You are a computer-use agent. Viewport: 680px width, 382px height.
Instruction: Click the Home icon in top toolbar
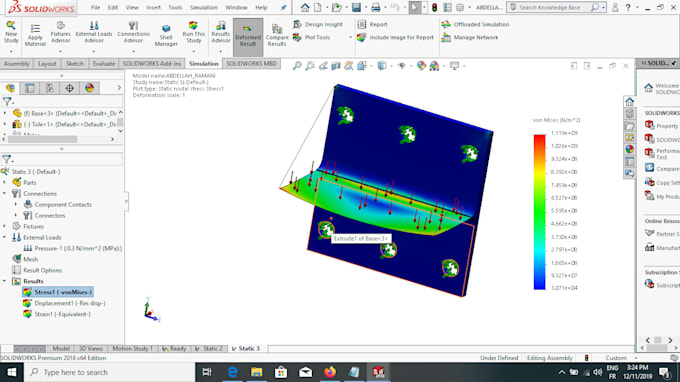pyautogui.click(x=305, y=7)
